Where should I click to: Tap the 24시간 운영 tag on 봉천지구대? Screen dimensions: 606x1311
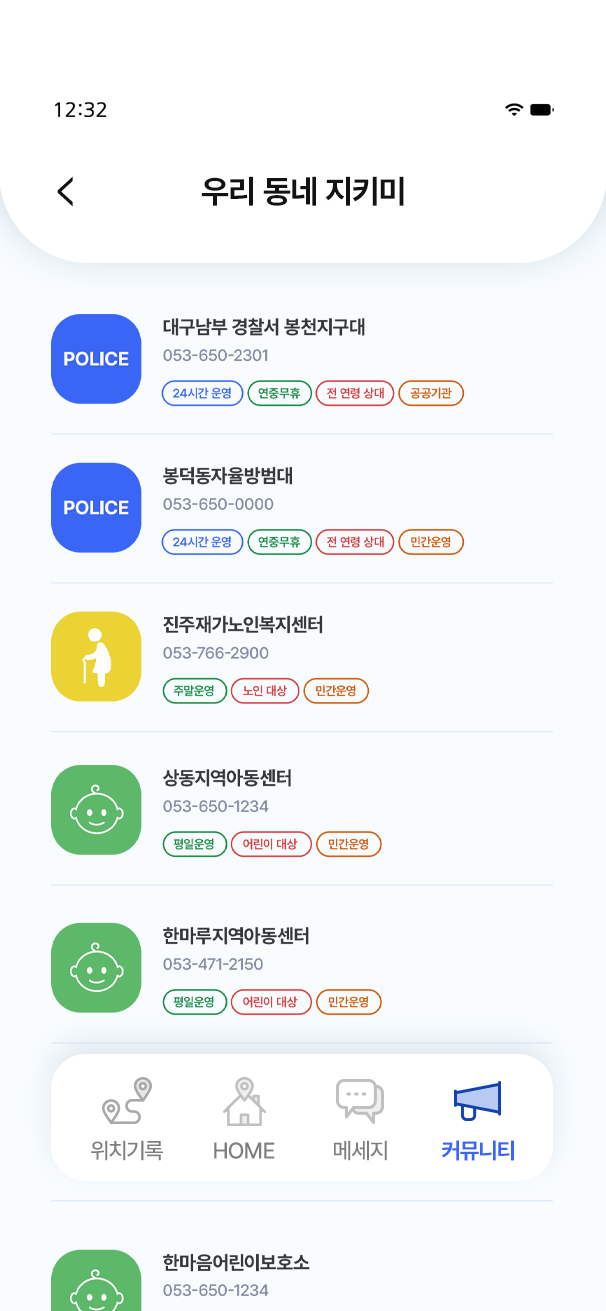(x=202, y=393)
